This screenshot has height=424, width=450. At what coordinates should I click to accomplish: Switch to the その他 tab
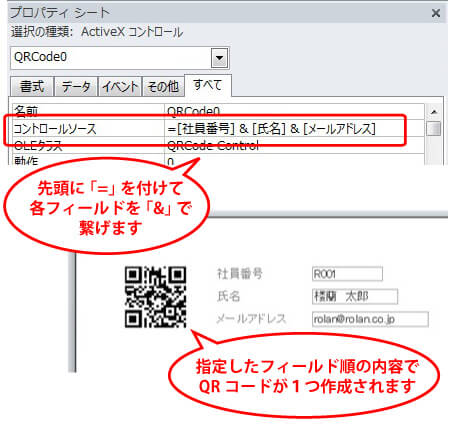coord(163,86)
